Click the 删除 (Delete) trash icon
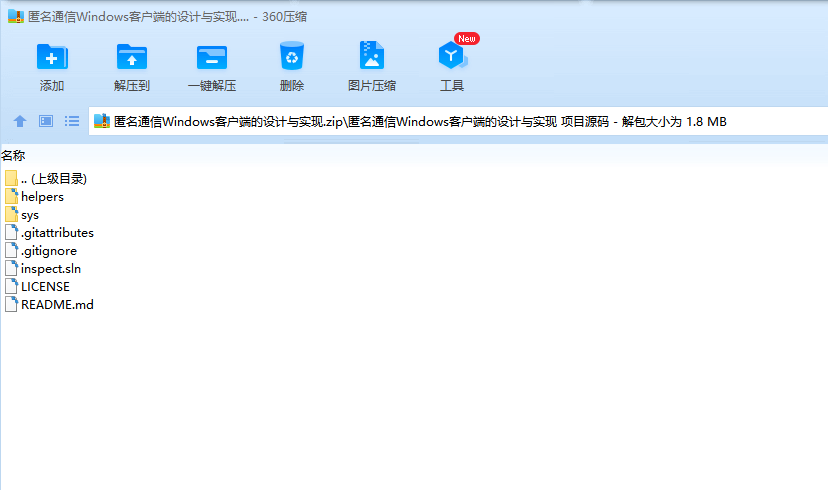The width and height of the screenshot is (828, 490). pos(291,56)
